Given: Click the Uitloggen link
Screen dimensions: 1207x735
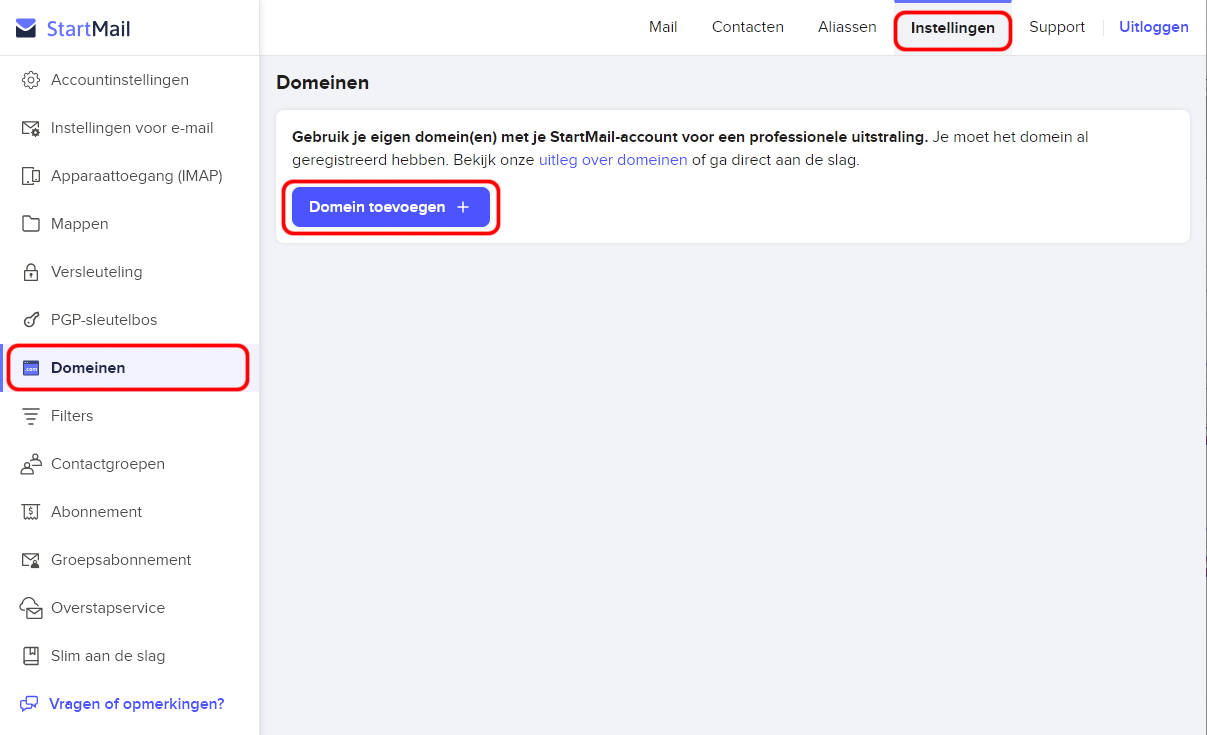Looking at the screenshot, I should coord(1154,27).
